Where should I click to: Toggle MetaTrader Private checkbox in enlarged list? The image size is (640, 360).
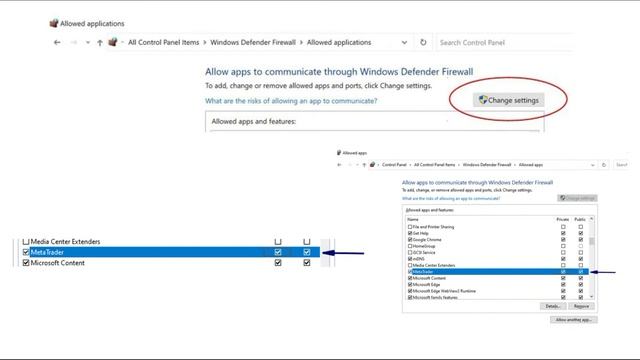point(278,252)
